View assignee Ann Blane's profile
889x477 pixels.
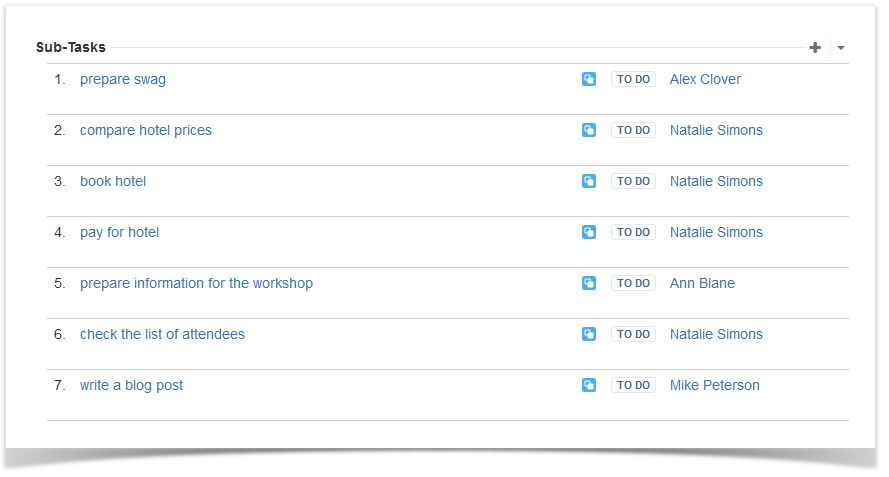(x=702, y=284)
